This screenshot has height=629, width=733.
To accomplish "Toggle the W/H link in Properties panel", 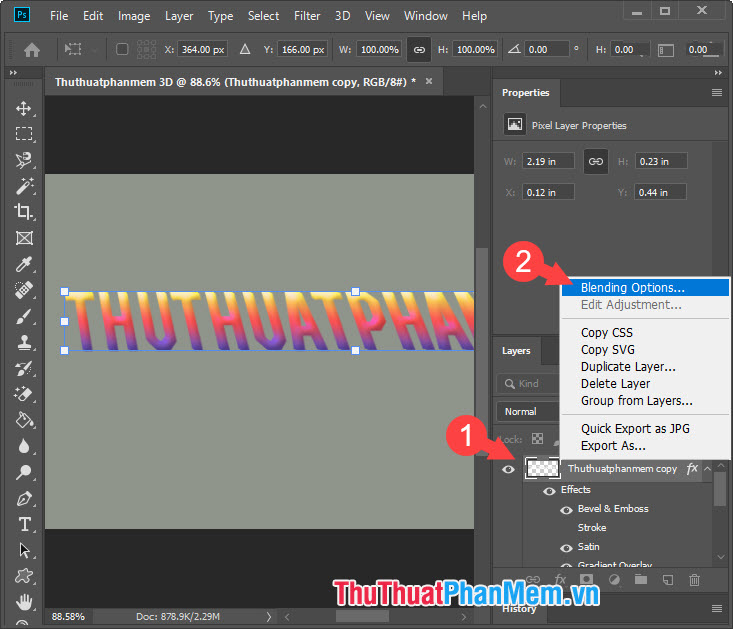I will point(596,161).
